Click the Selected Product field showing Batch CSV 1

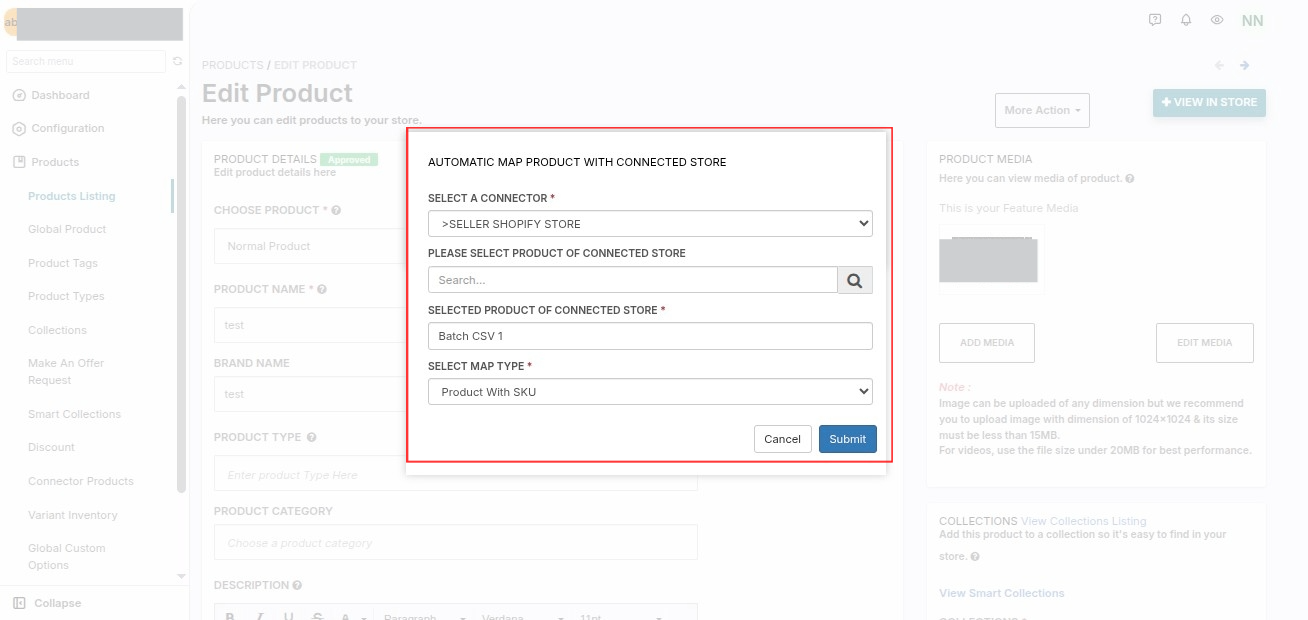650,336
